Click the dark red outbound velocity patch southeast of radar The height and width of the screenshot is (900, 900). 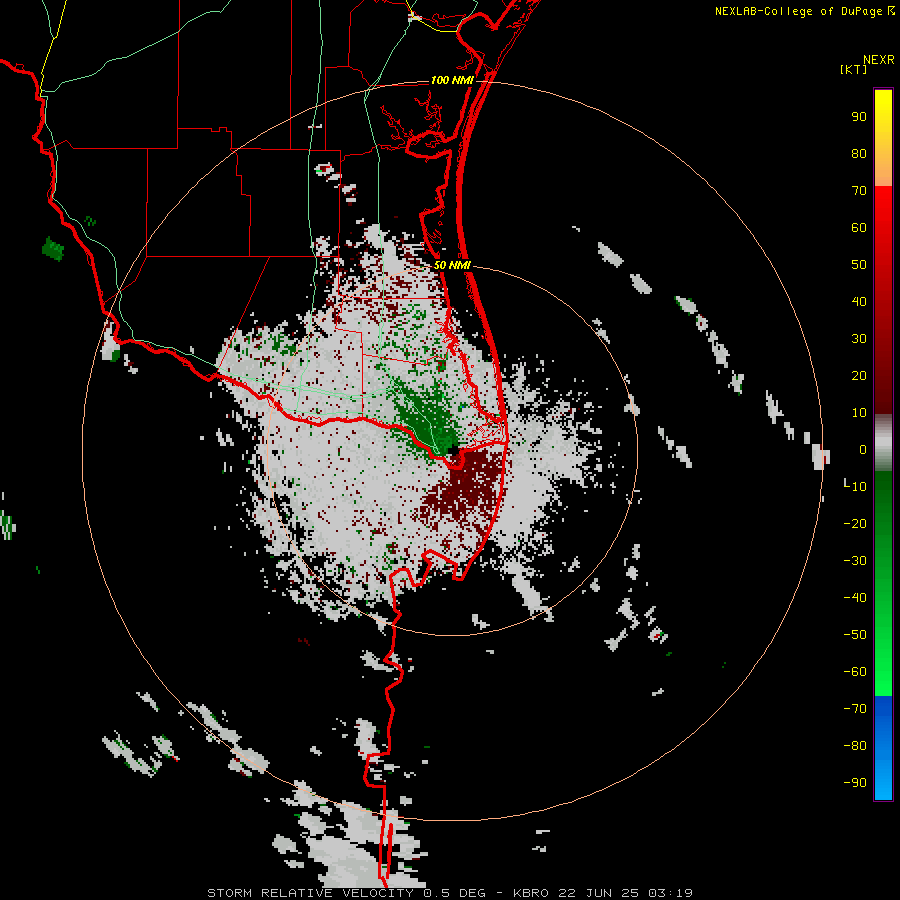[464, 488]
